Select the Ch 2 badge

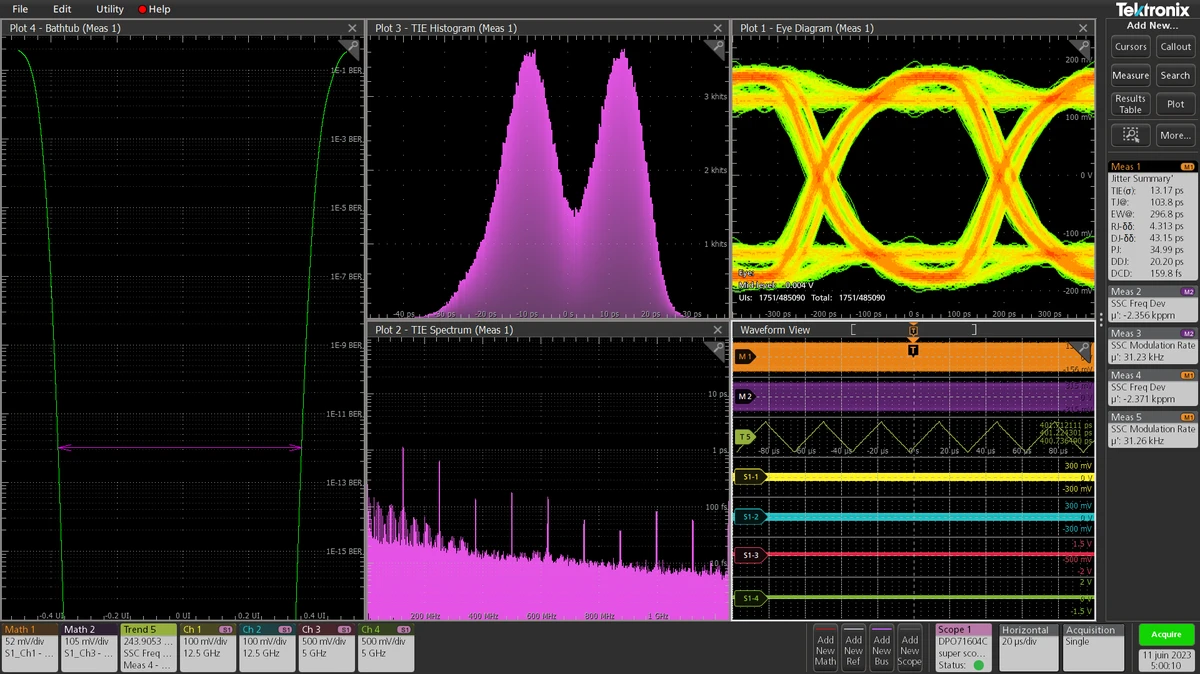tap(266, 646)
